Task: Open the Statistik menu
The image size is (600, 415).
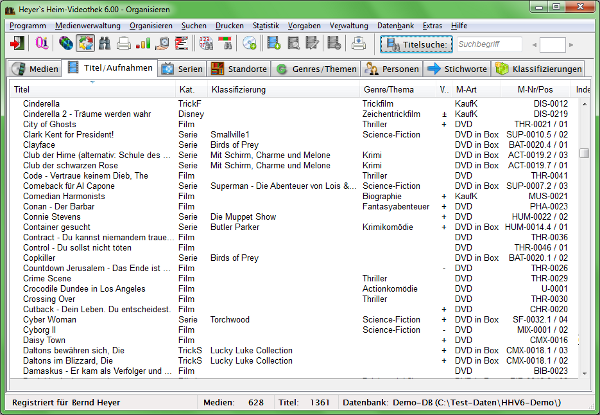Action: click(x=266, y=23)
